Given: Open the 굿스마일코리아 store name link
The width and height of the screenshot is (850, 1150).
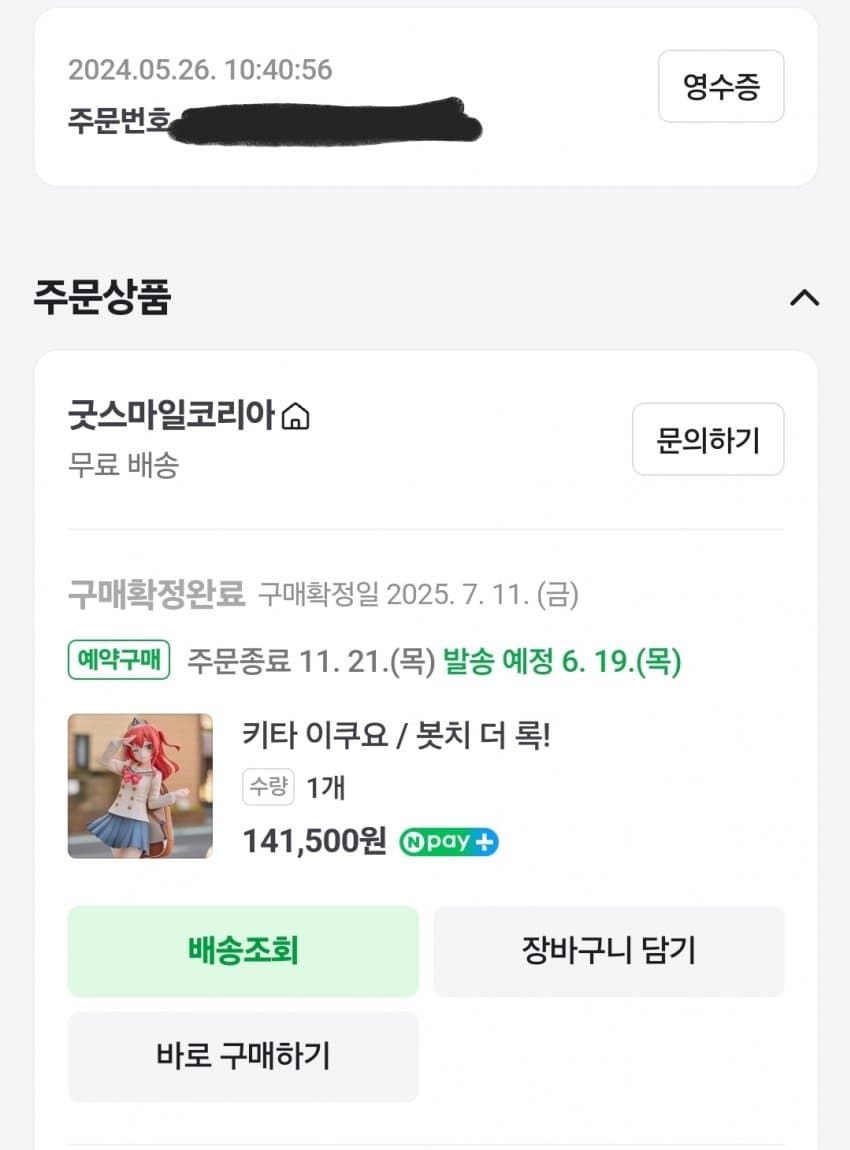Looking at the screenshot, I should coord(171,414).
